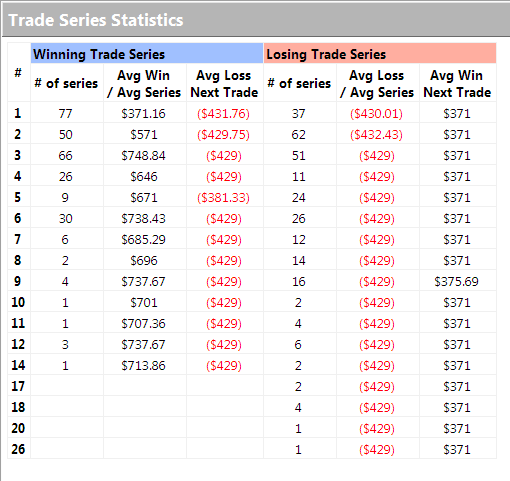Select row number 26
The image size is (510, 481).
(18, 449)
